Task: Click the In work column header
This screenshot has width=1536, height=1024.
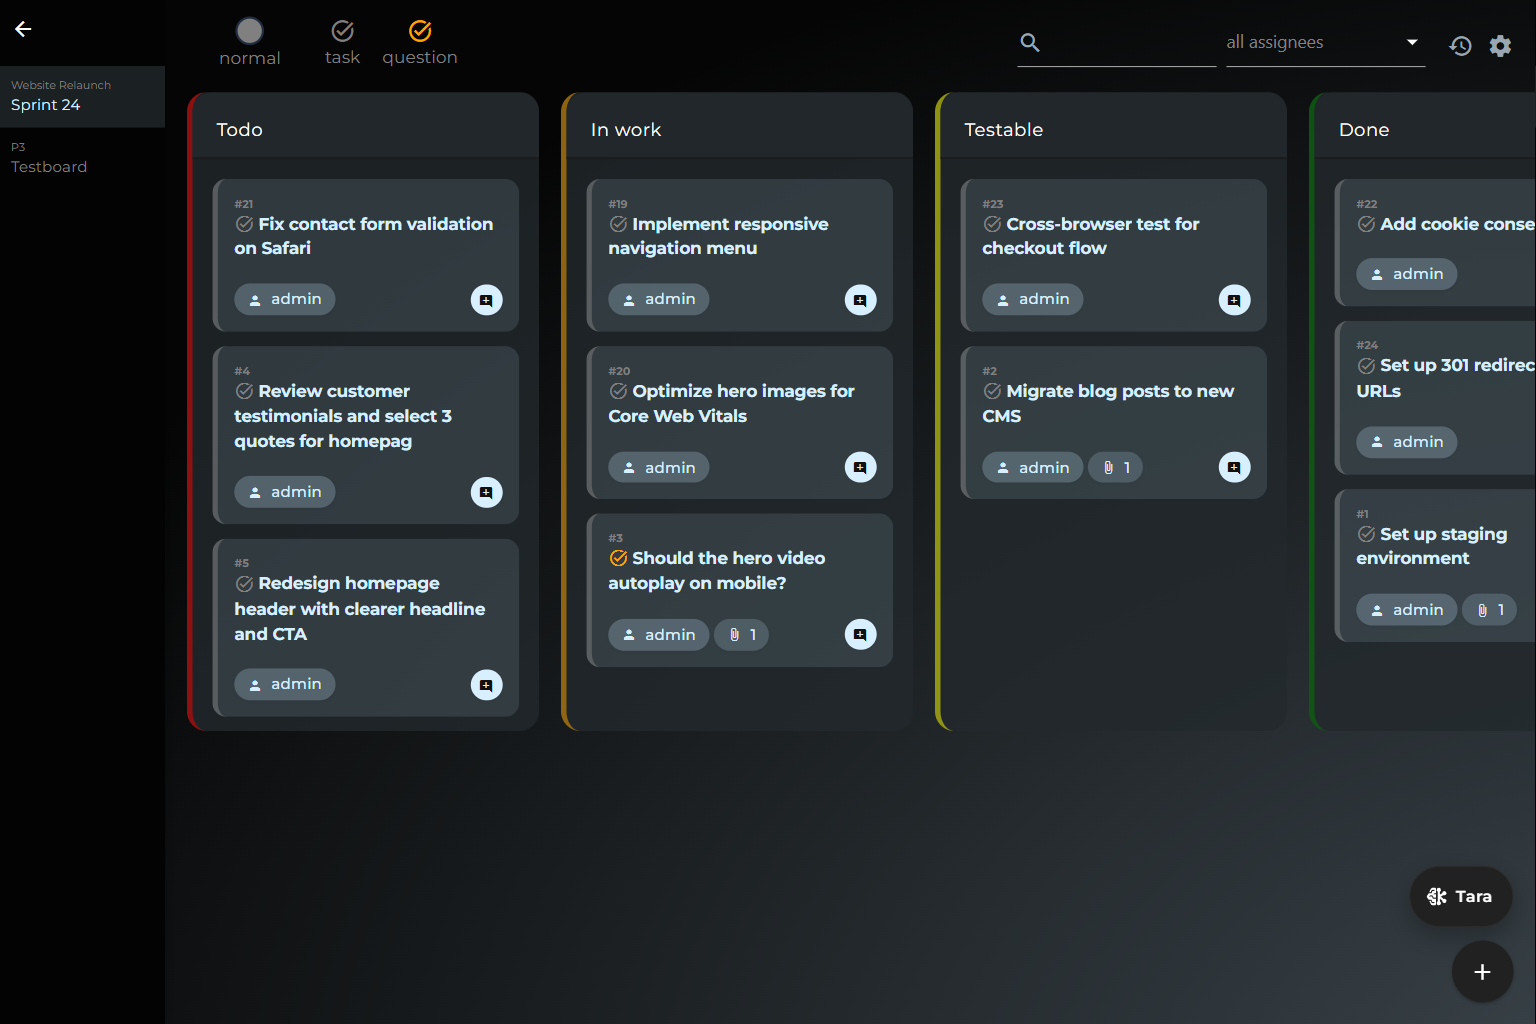Action: [x=626, y=129]
